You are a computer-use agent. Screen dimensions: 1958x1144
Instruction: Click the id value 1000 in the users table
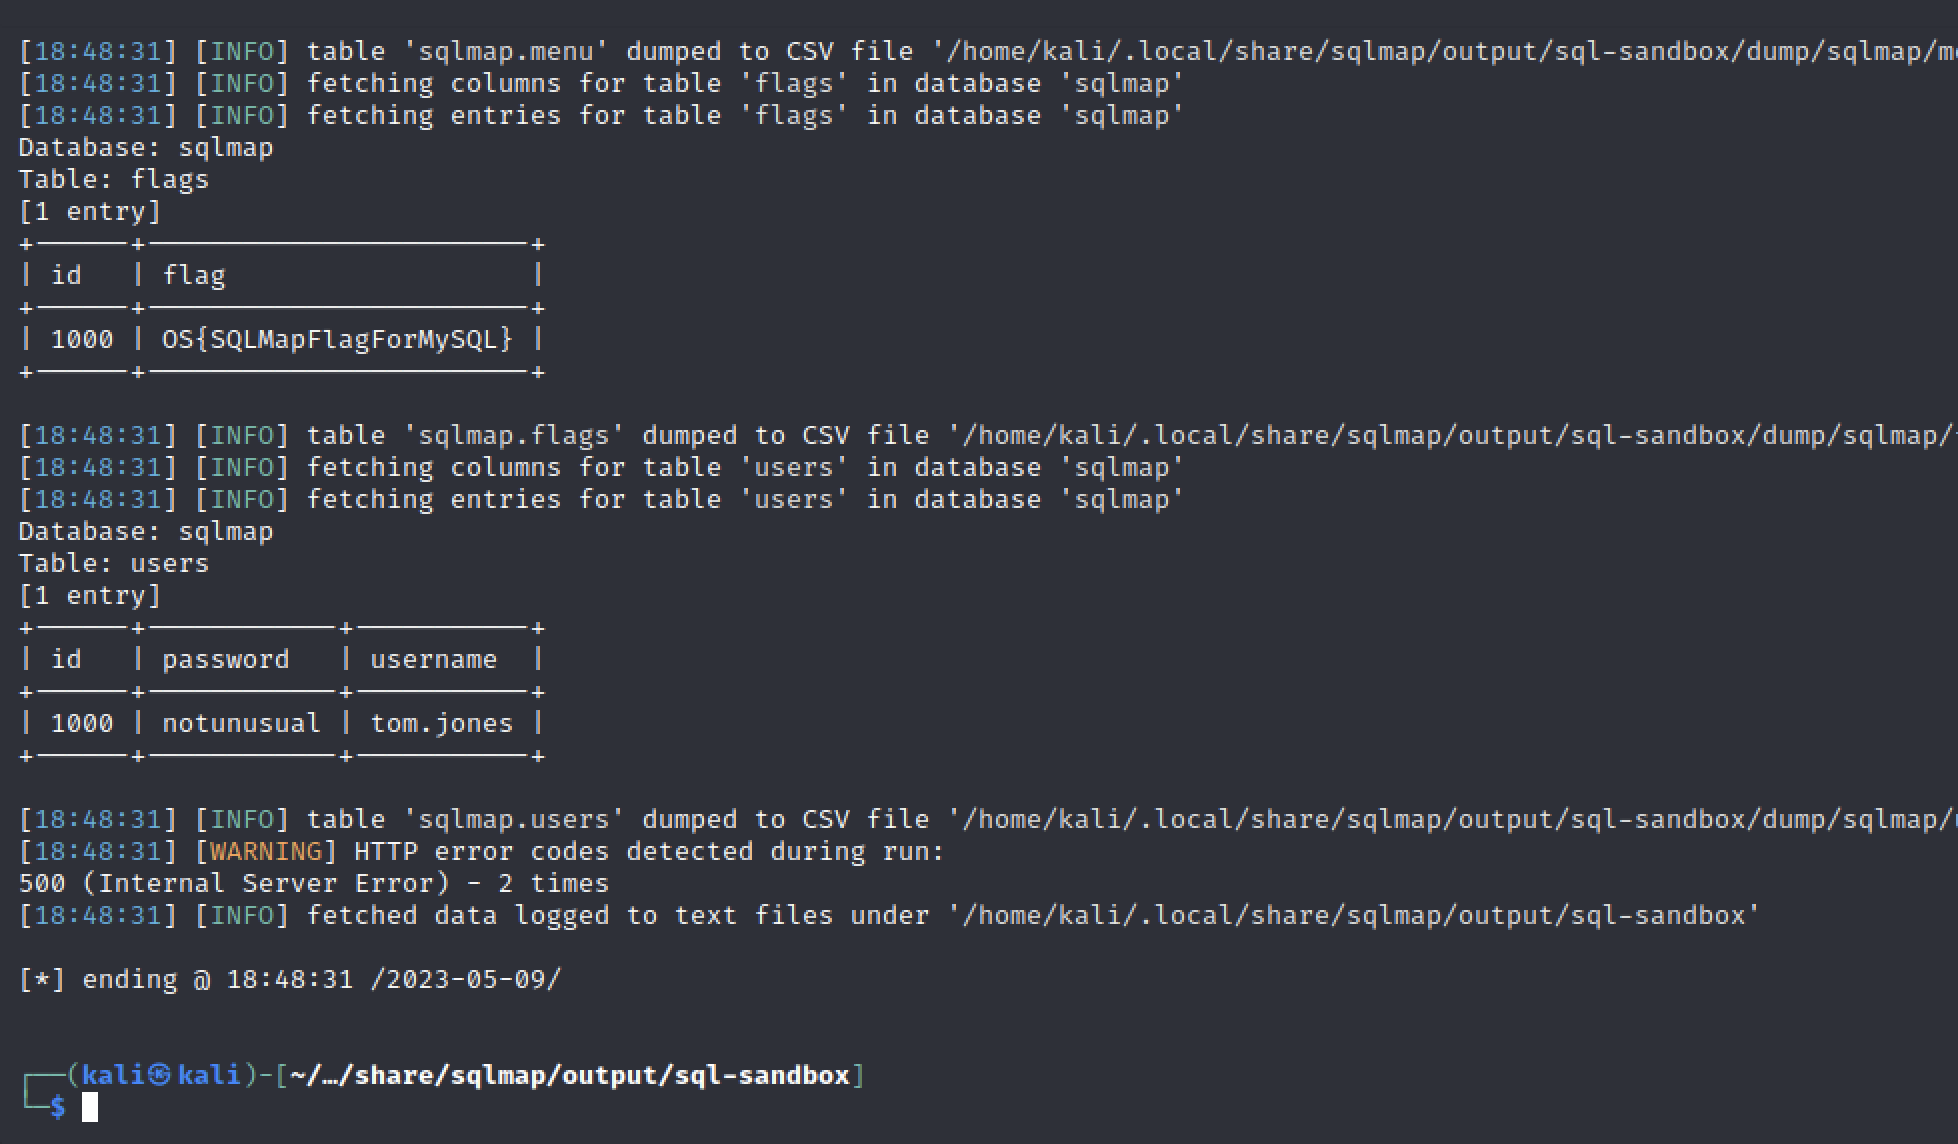(x=82, y=724)
